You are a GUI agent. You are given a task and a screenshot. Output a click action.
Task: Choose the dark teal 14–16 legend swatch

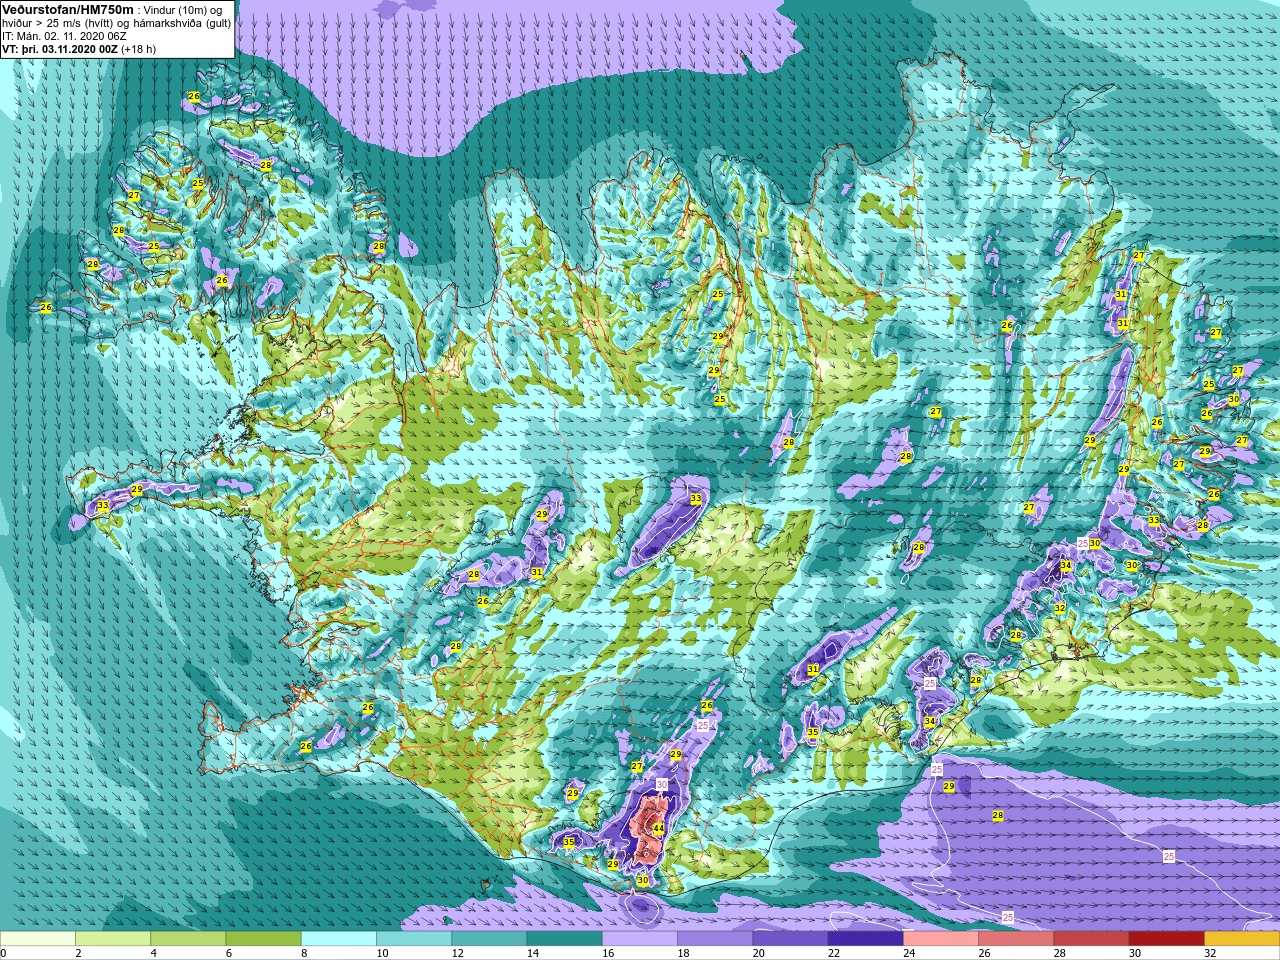pyautogui.click(x=564, y=939)
